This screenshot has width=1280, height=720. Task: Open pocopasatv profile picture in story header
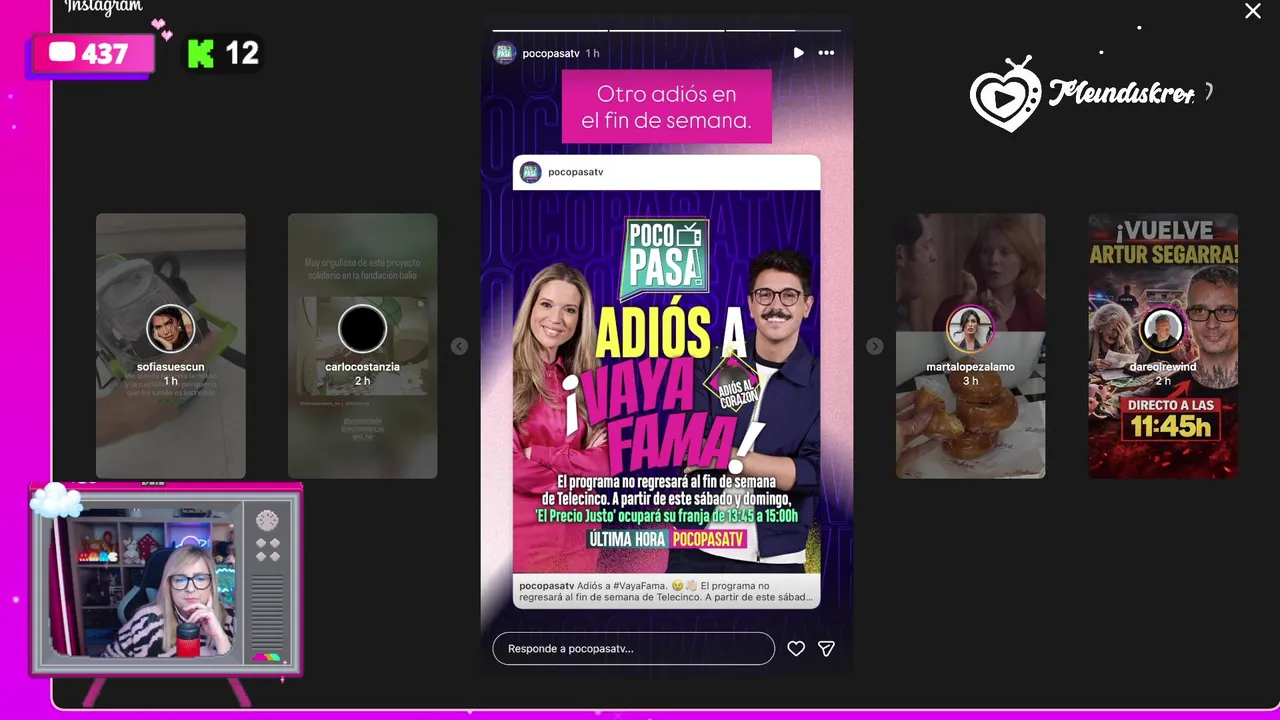tap(505, 53)
